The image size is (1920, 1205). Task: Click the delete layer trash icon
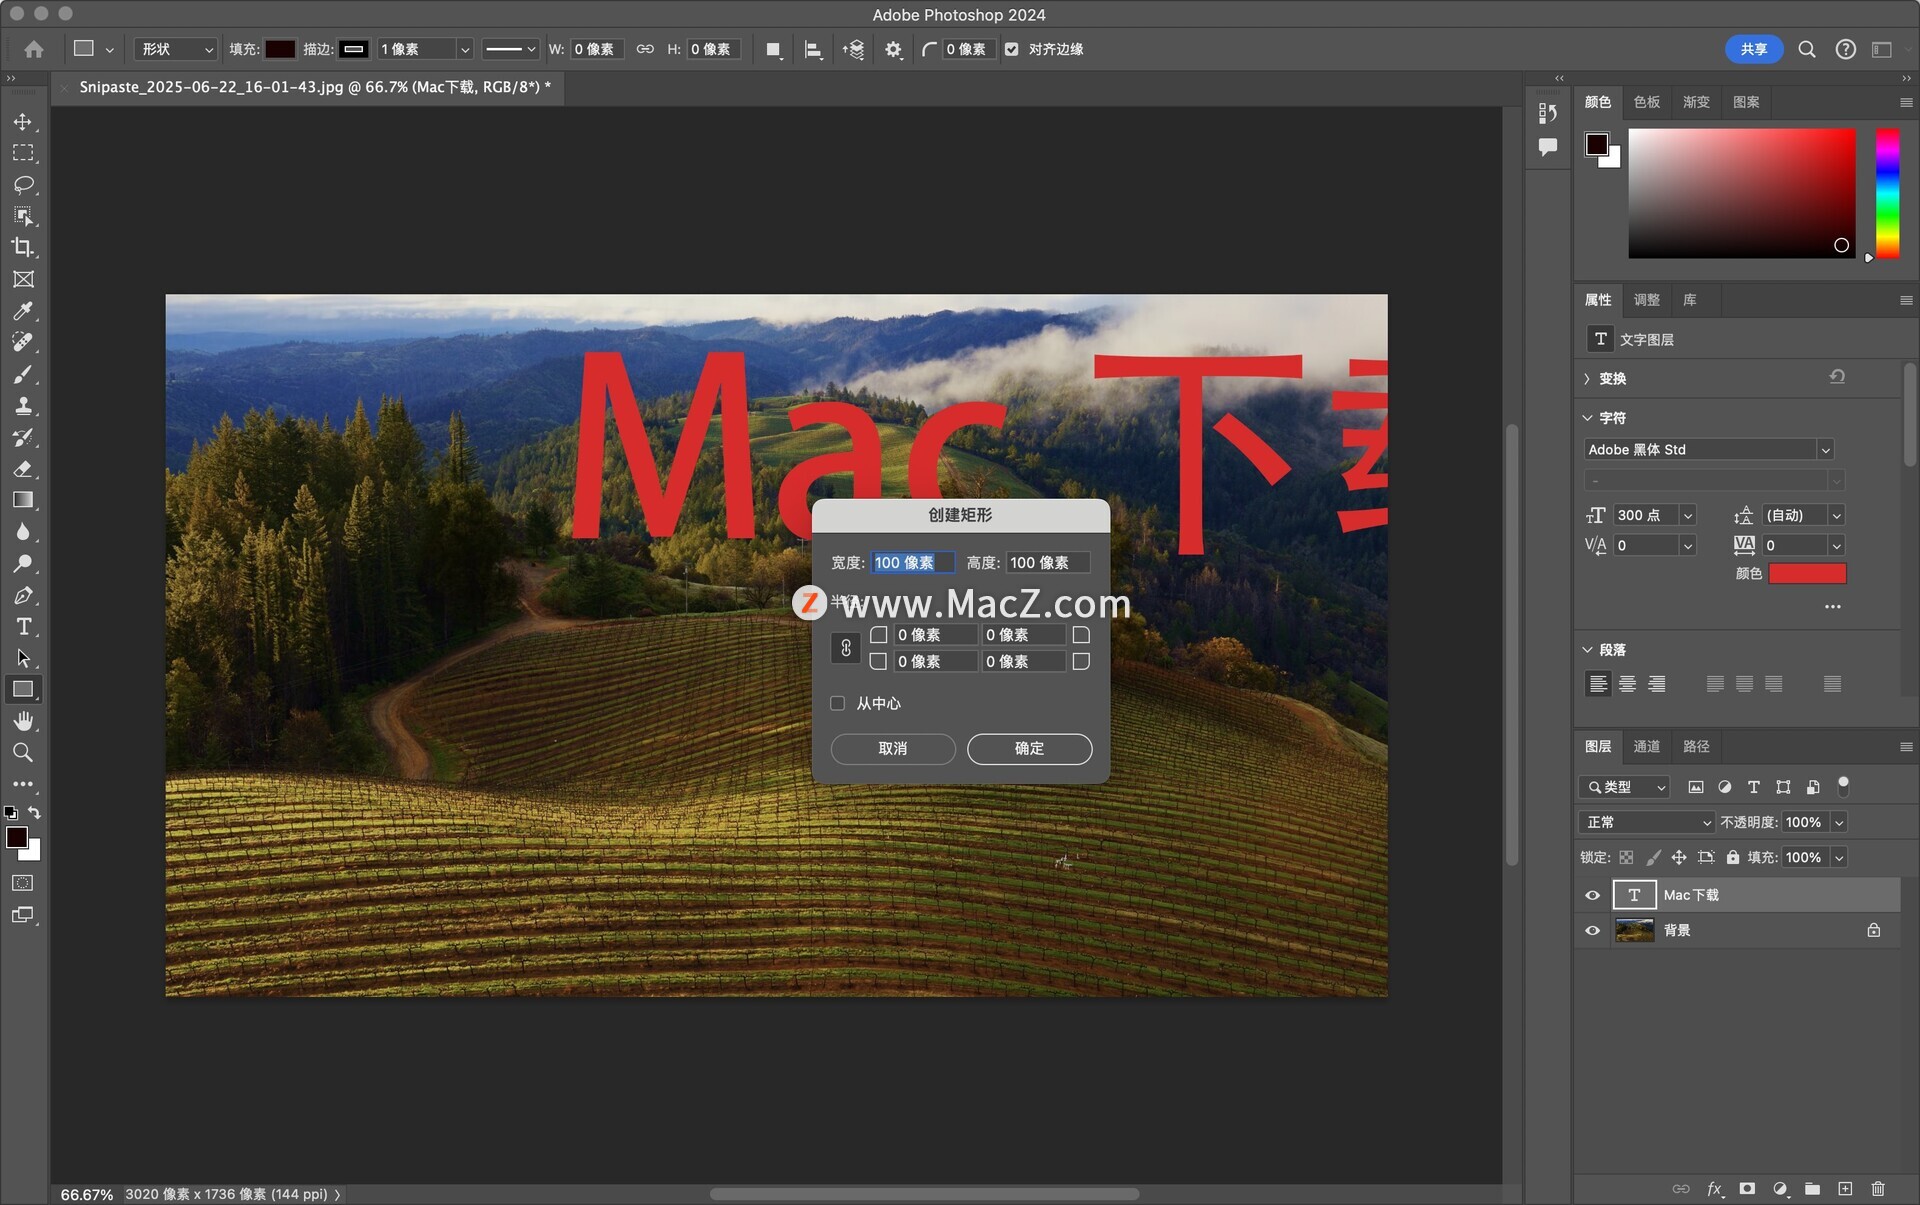[1878, 1188]
